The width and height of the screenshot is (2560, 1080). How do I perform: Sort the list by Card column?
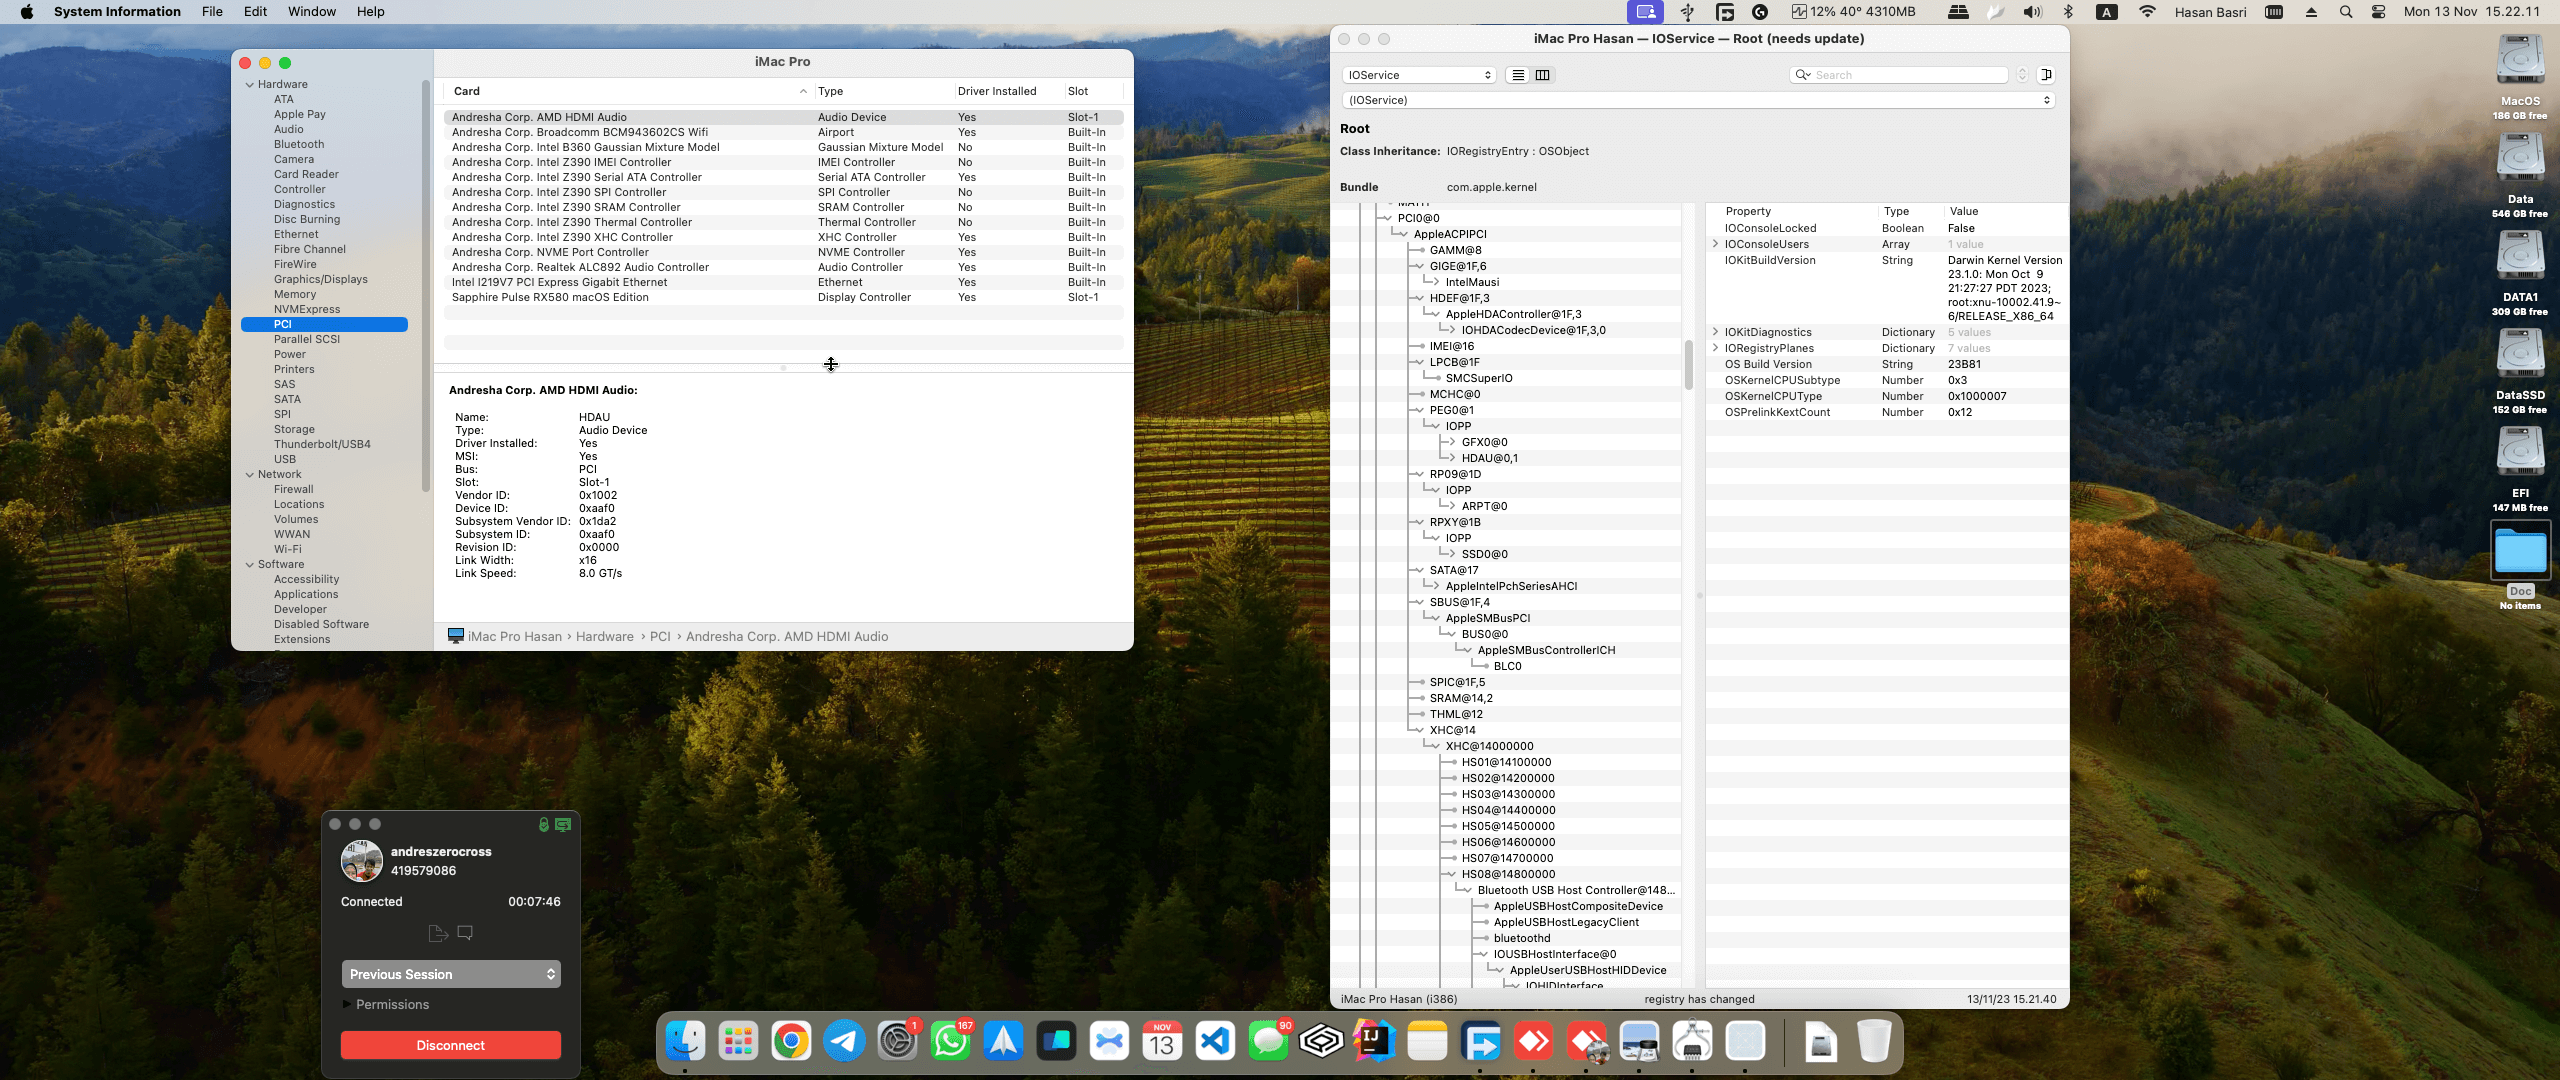(628, 91)
